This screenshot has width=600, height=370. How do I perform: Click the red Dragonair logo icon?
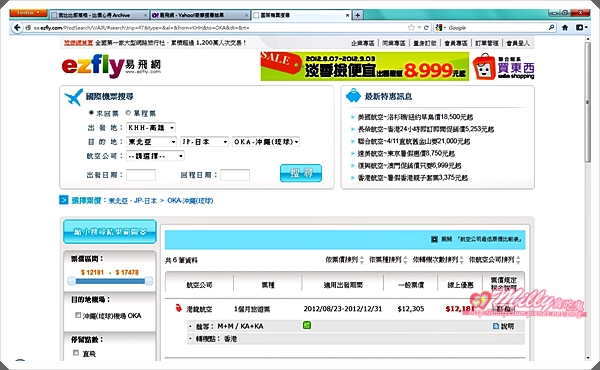click(178, 308)
